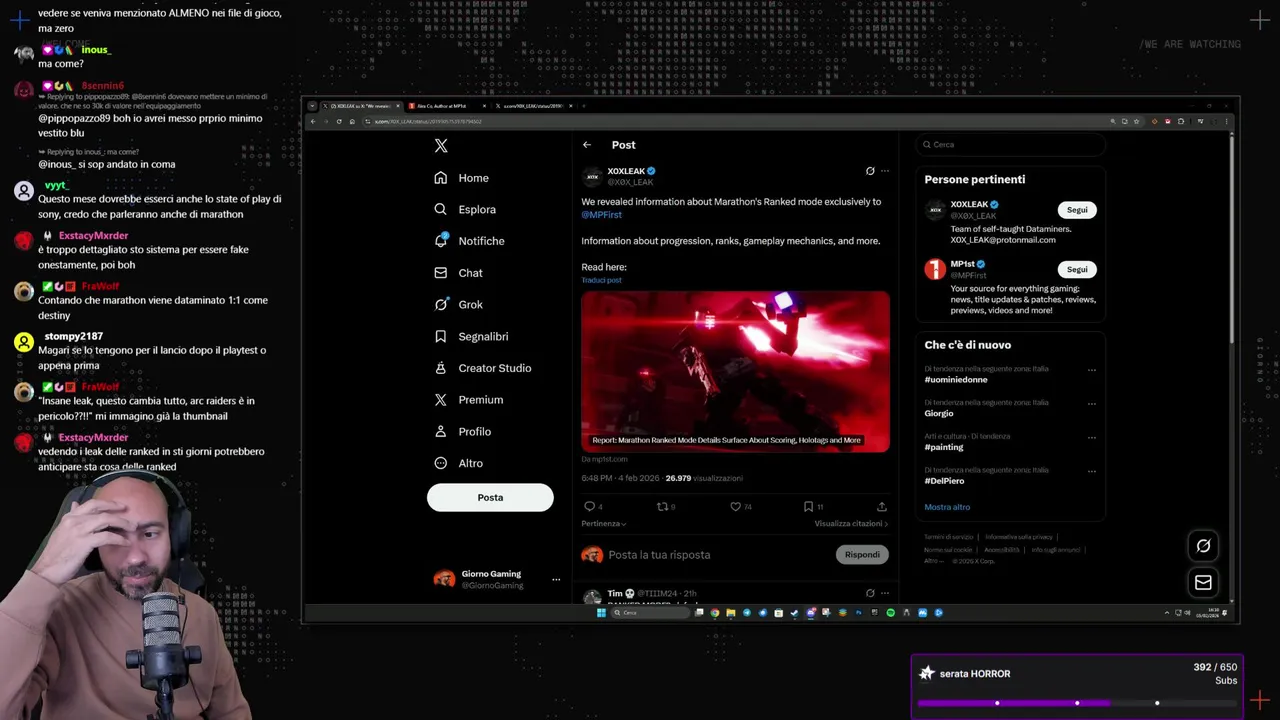The width and height of the screenshot is (1280, 720).
Task: Share the XOXLEAK post
Action: point(881,507)
